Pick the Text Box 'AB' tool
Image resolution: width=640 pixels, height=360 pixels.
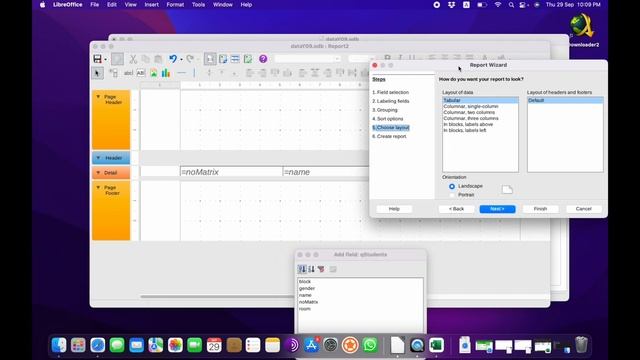pos(141,73)
